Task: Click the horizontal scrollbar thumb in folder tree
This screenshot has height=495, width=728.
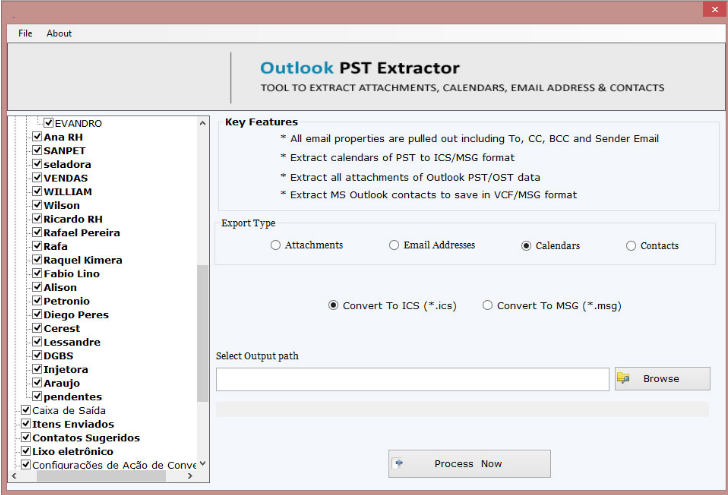Action: click(x=101, y=476)
